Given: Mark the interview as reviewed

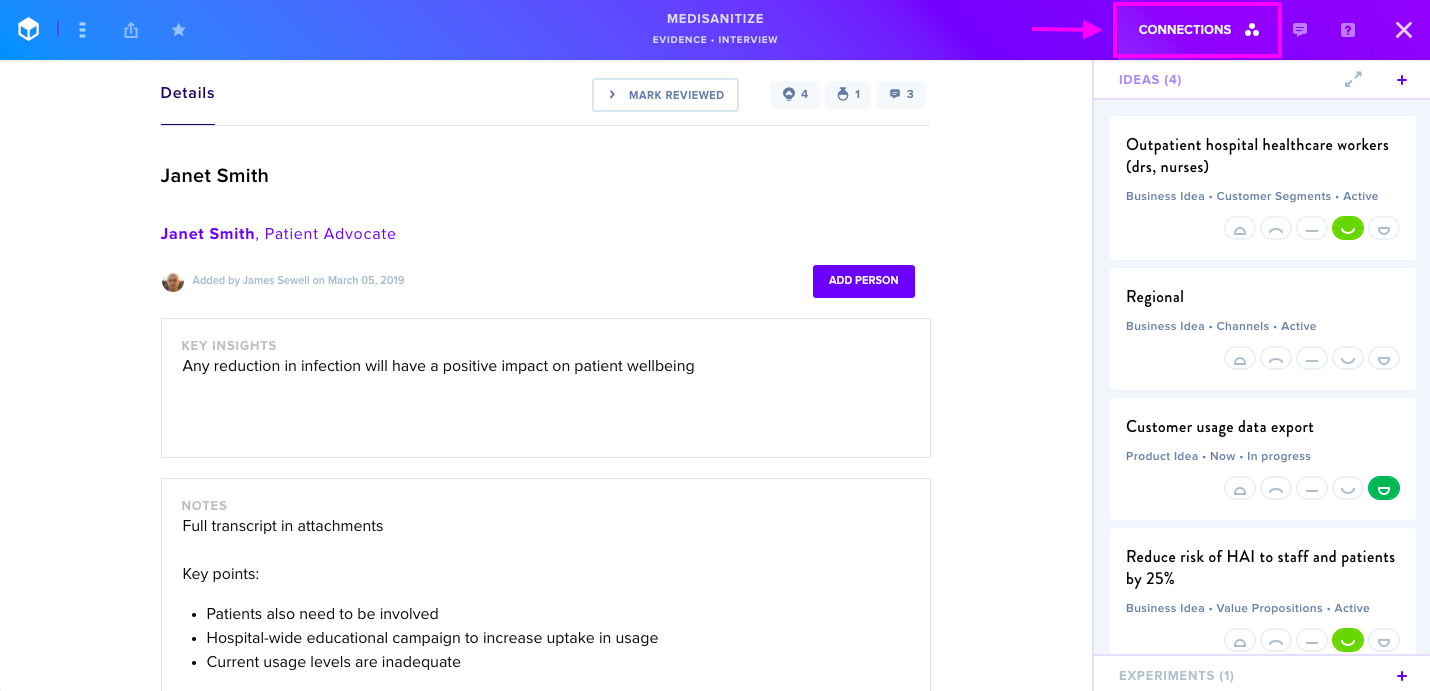Looking at the screenshot, I should click(665, 95).
